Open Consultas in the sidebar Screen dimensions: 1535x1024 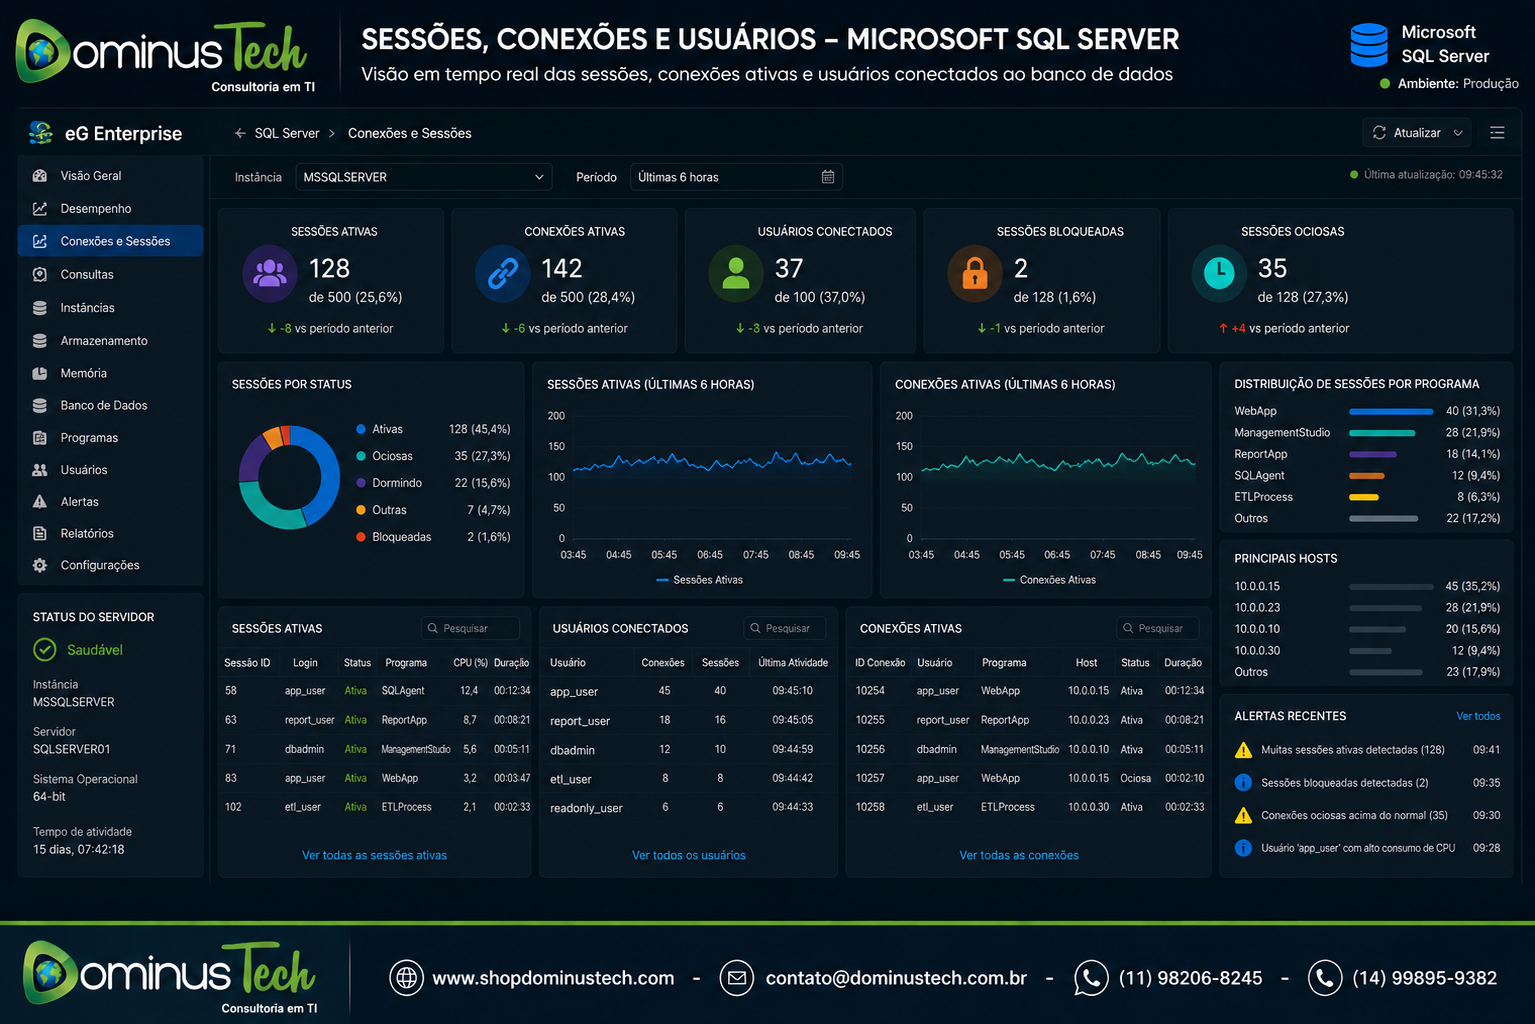[x=110, y=274]
